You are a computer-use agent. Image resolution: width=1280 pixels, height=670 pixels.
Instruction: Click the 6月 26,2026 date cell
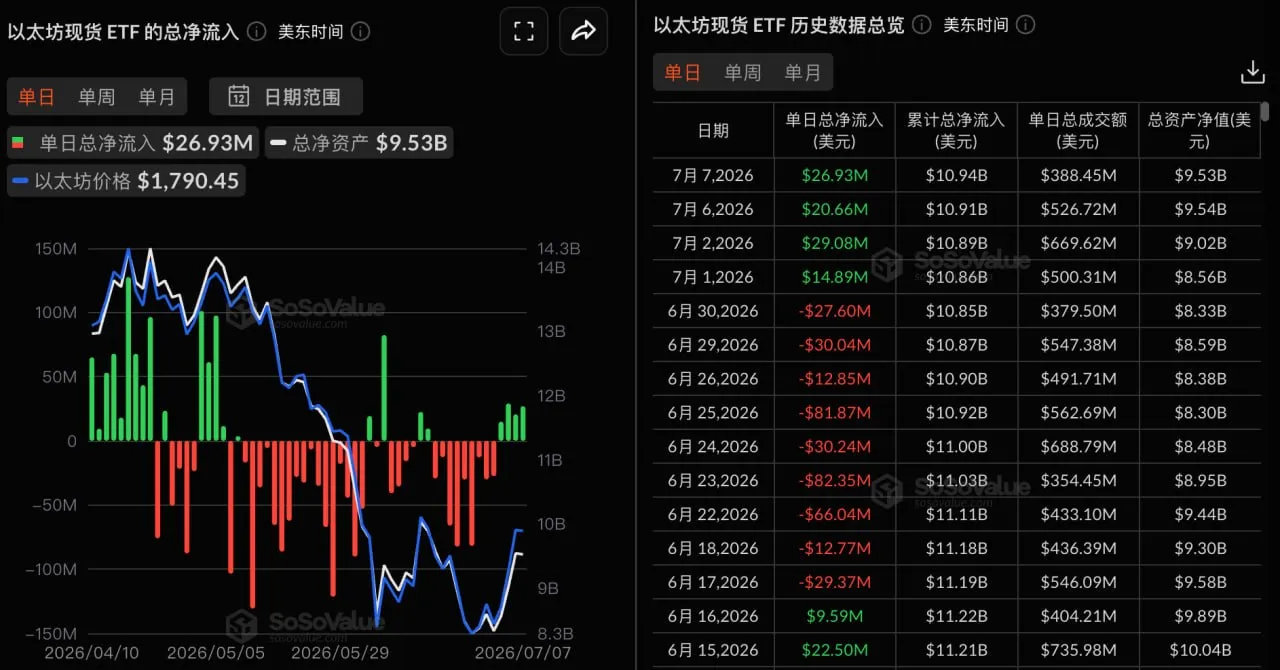click(713, 379)
